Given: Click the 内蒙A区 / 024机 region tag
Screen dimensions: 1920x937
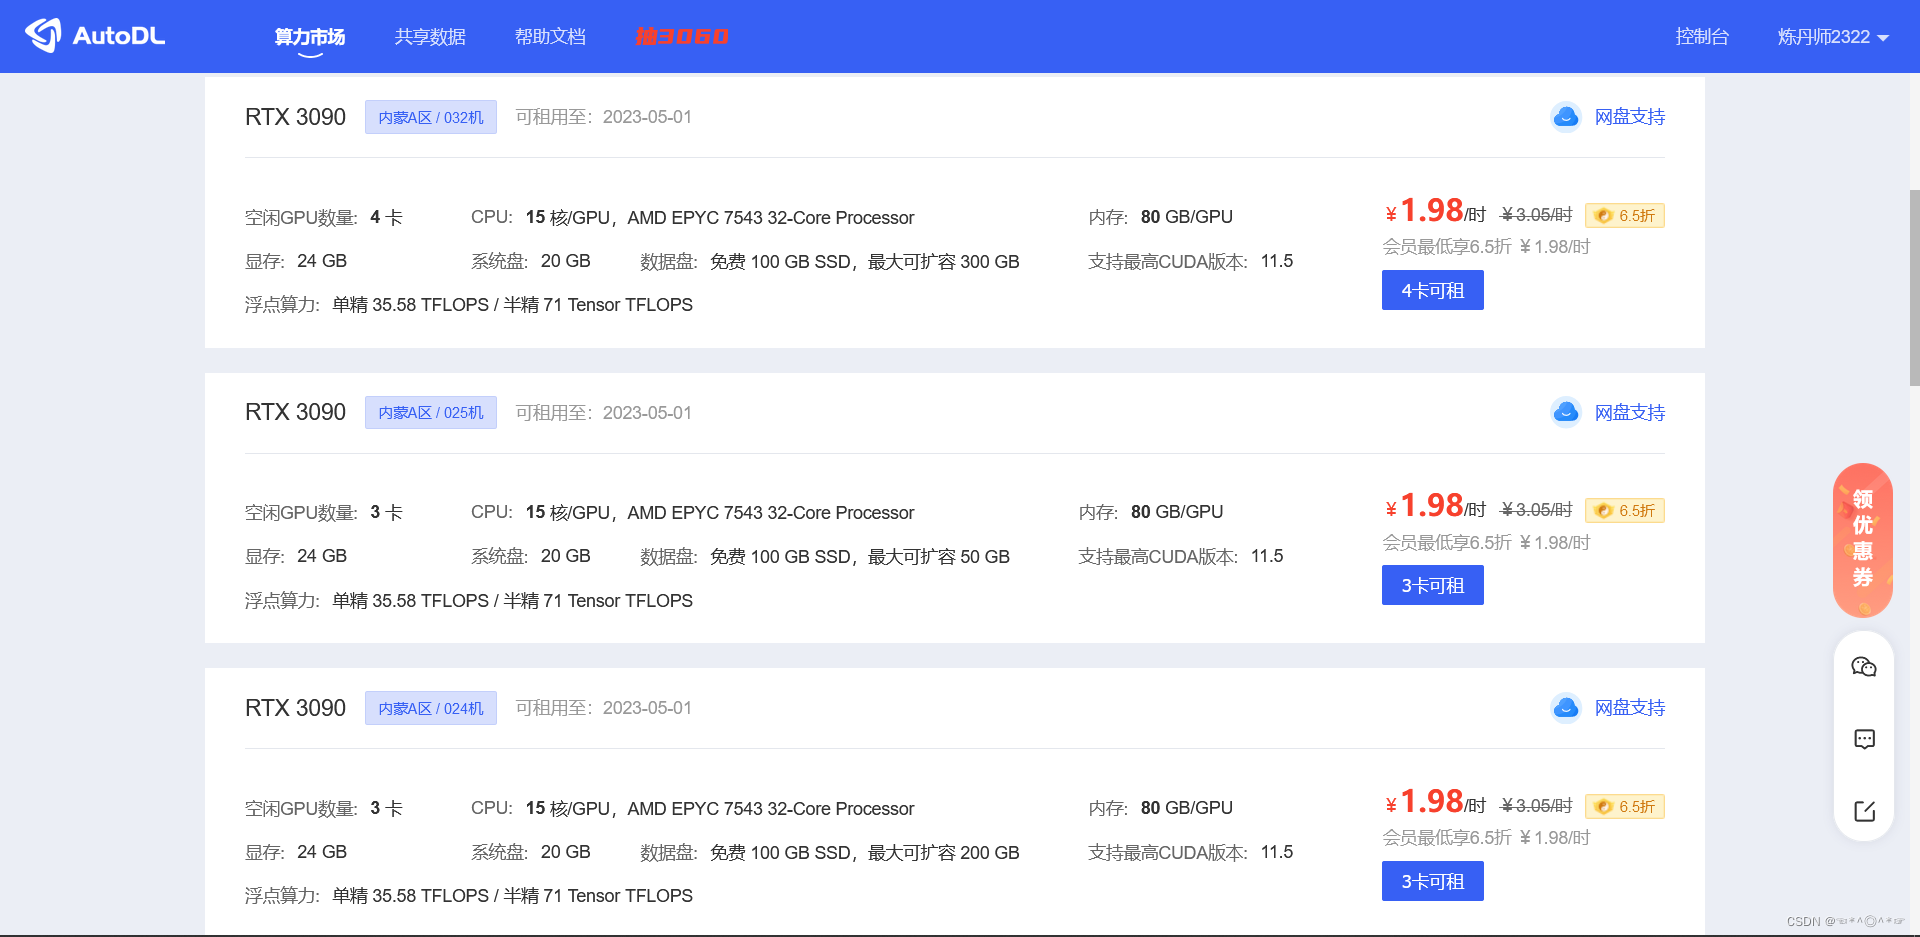Looking at the screenshot, I should click(431, 708).
